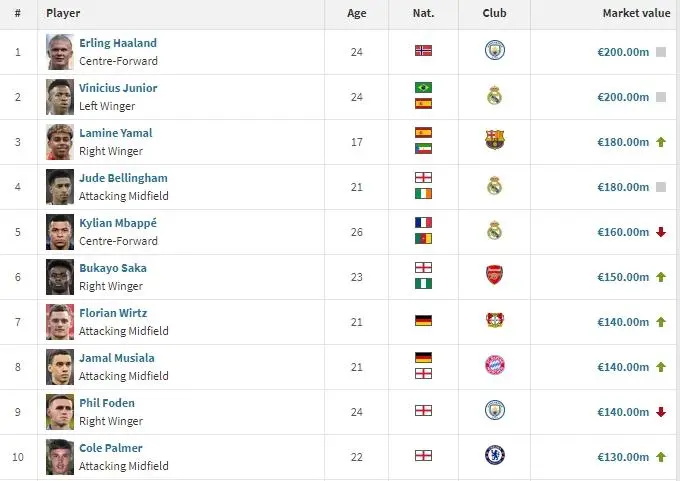
Task: Click the Norway flag in Haaland's row
Action: click(423, 51)
